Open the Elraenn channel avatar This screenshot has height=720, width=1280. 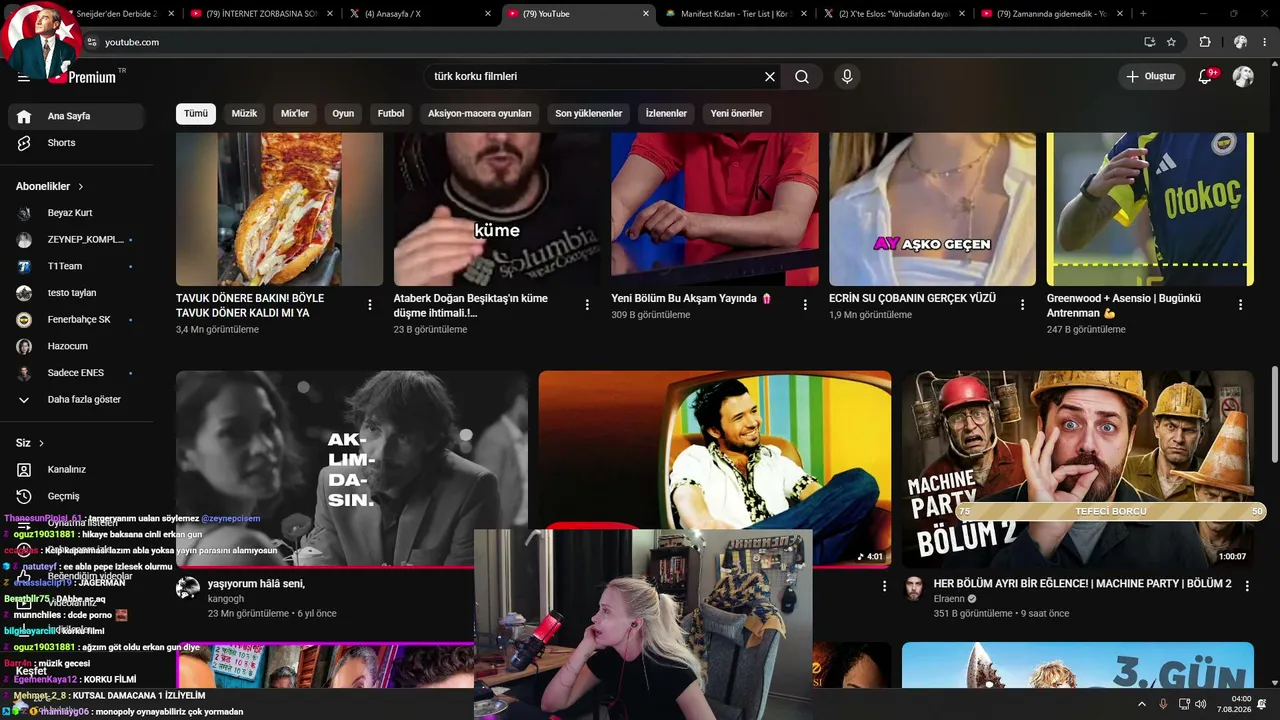pyautogui.click(x=914, y=588)
